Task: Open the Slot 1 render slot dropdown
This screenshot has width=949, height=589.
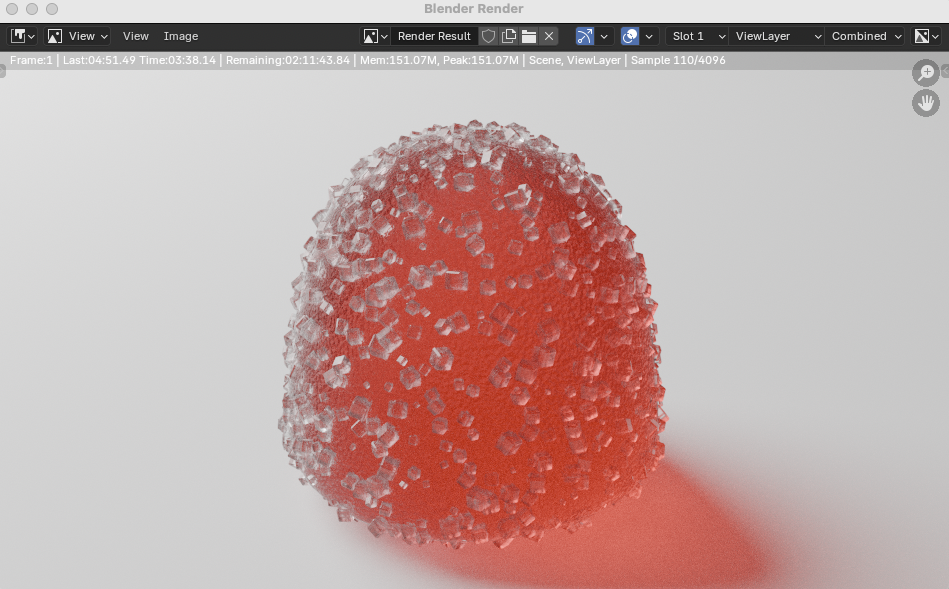Action: [x=697, y=36]
